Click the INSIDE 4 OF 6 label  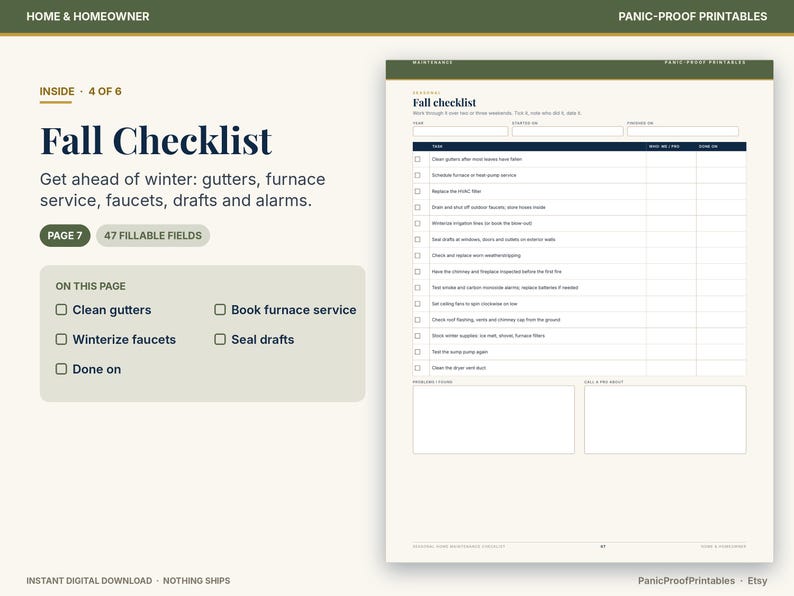(81, 92)
